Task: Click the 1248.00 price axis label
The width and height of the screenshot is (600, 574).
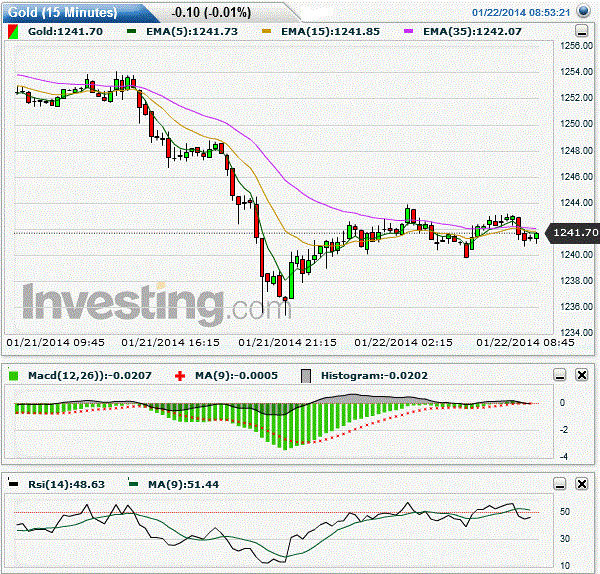Action: (576, 150)
